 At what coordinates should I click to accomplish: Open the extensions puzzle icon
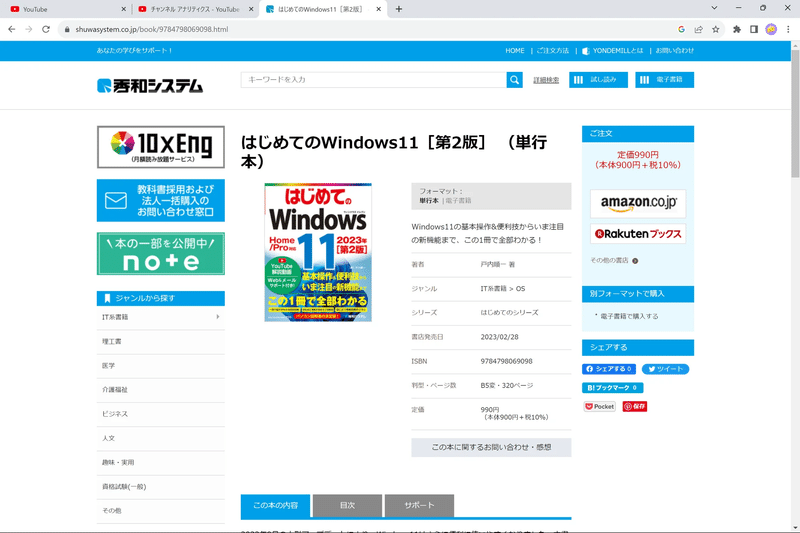[737, 30]
